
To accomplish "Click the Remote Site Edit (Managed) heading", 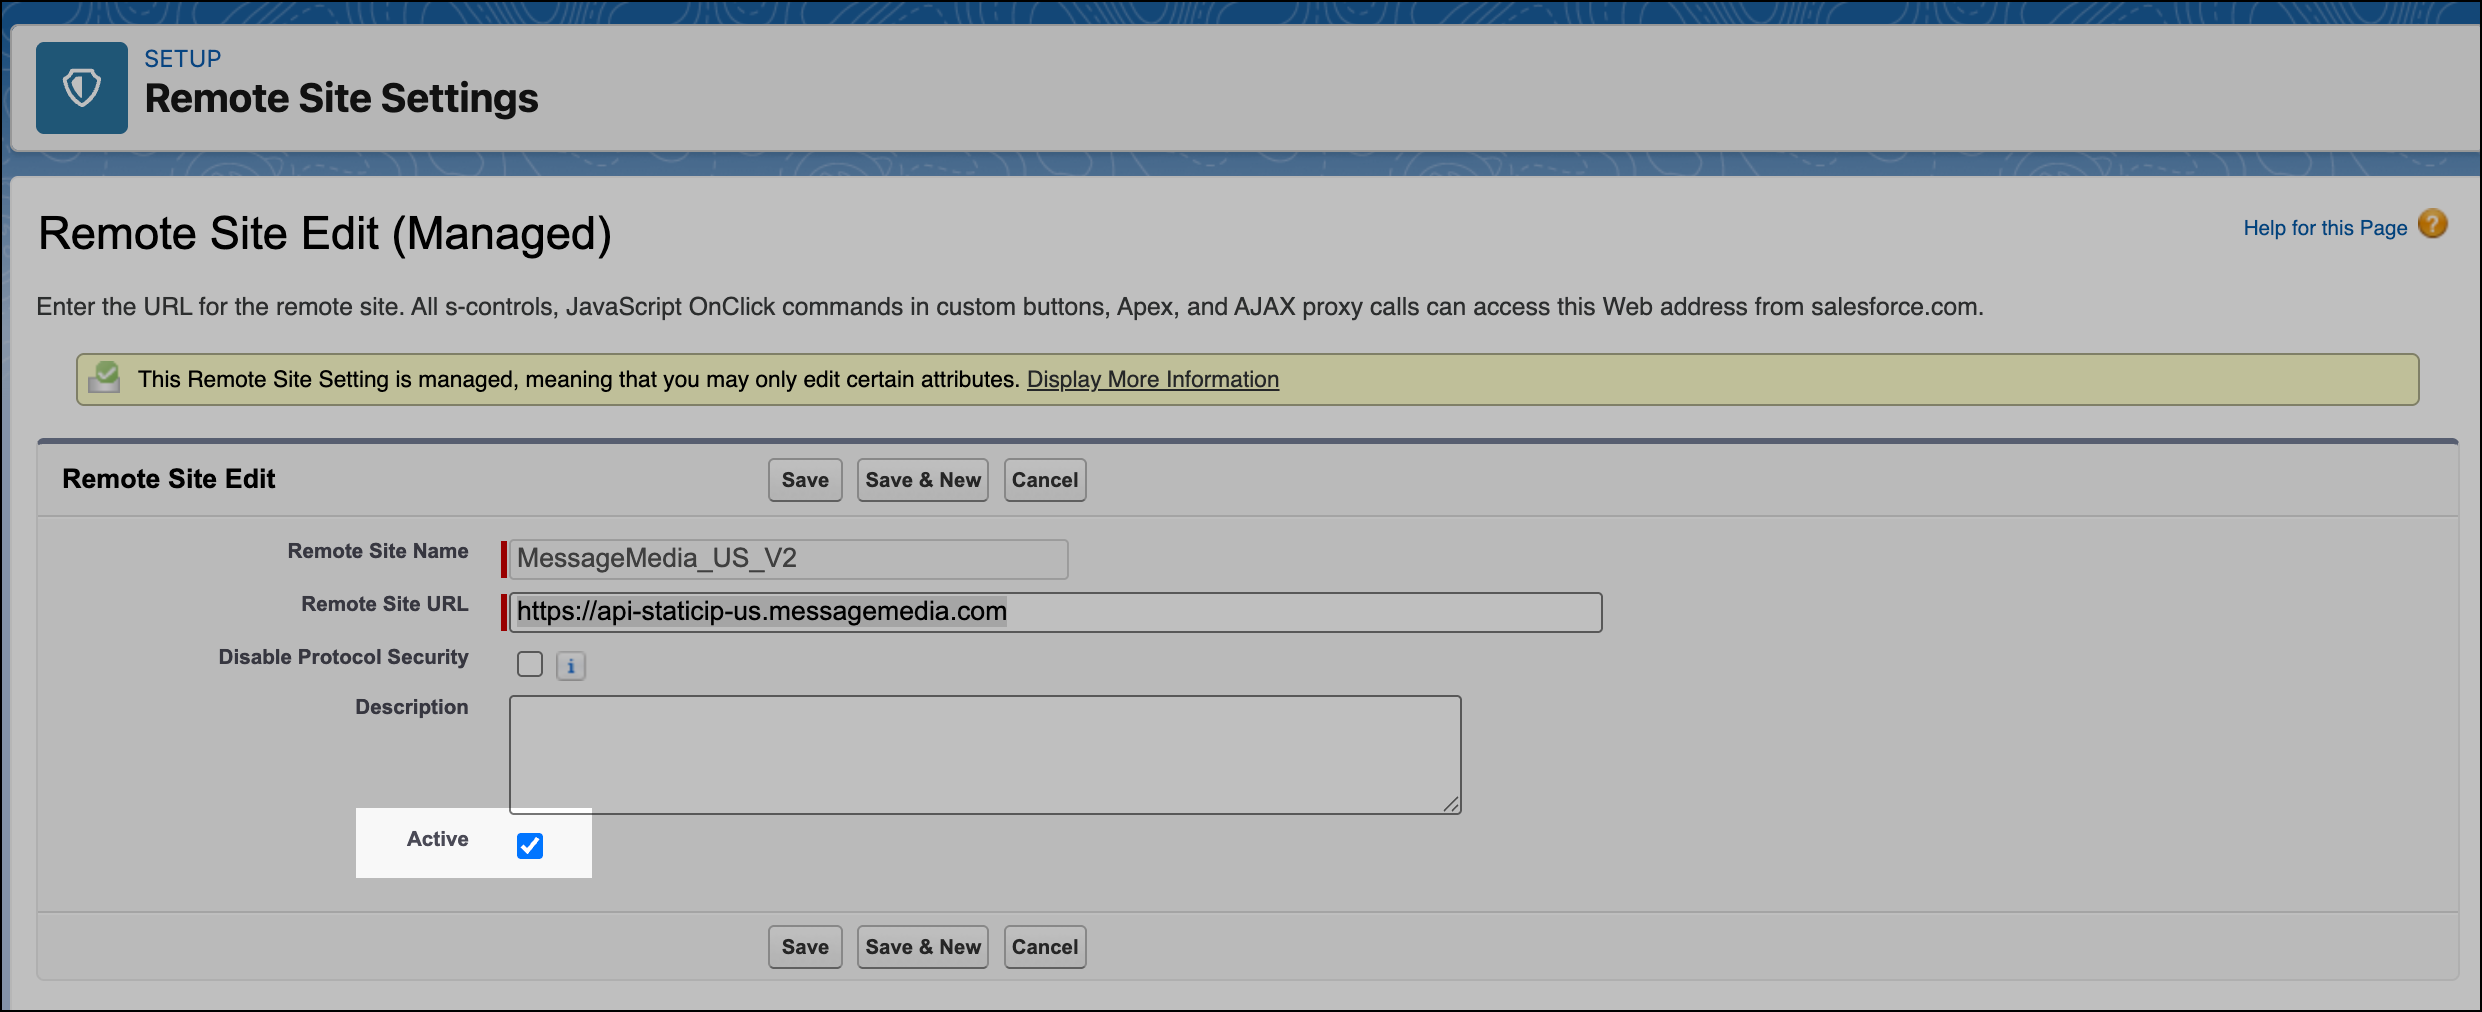I will [325, 234].
